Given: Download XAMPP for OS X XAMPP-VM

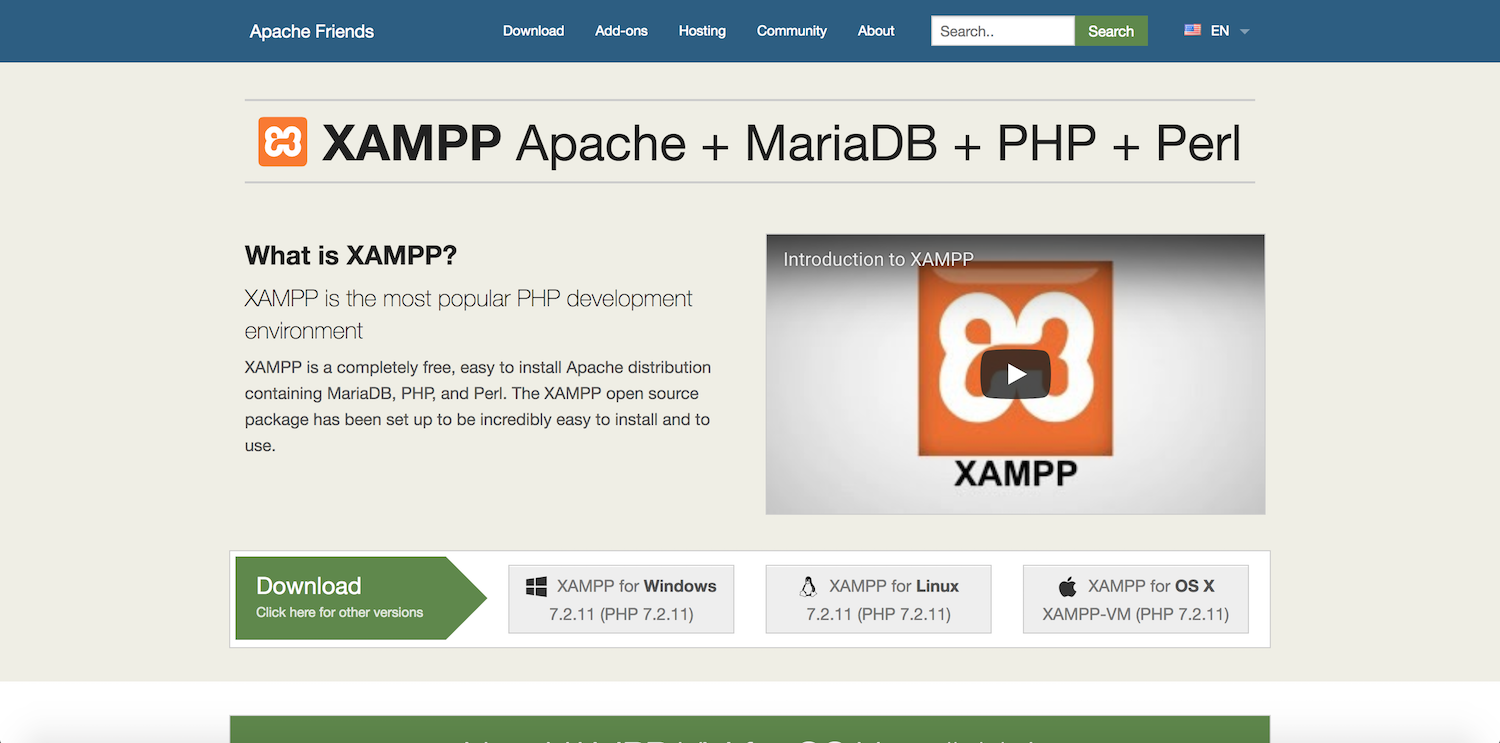Looking at the screenshot, I should 1136,599.
